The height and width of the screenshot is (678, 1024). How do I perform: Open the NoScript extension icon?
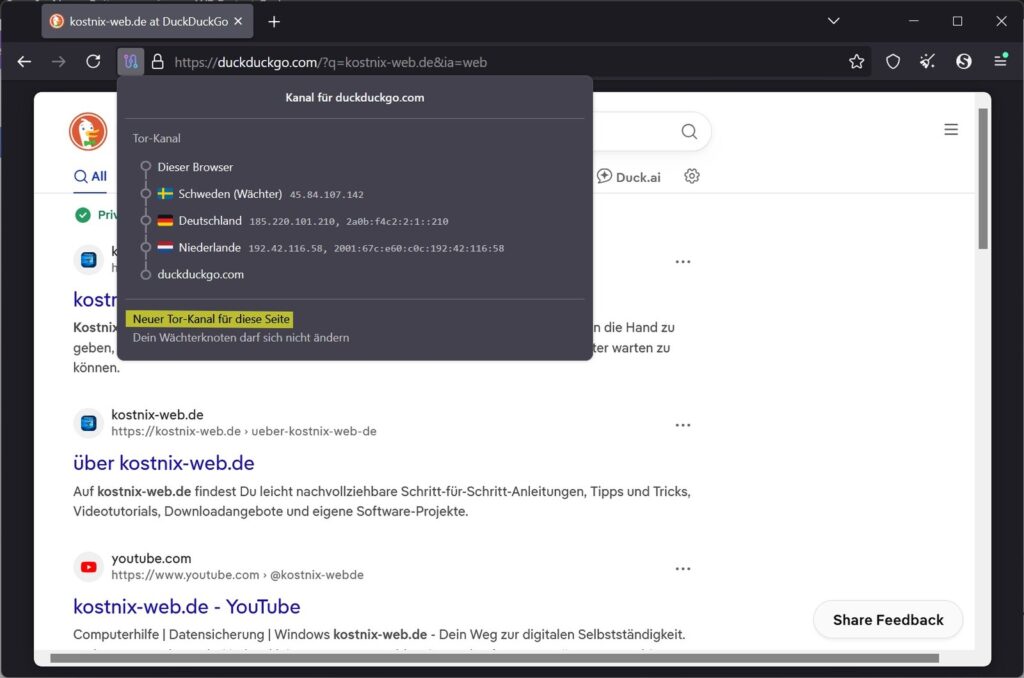(963, 62)
